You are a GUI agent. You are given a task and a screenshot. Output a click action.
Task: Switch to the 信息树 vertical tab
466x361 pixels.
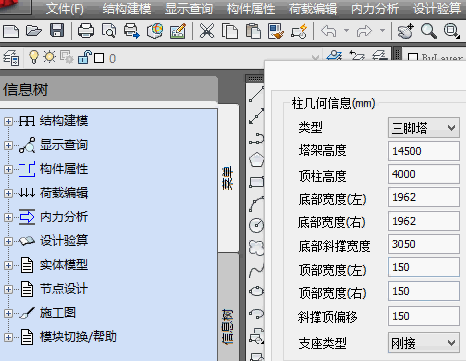tap(228, 327)
